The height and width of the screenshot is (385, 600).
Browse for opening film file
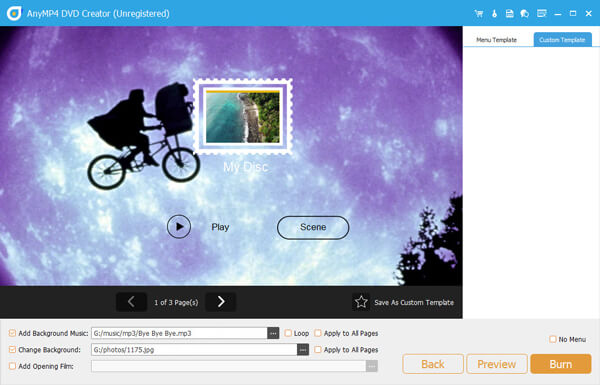(x=372, y=366)
